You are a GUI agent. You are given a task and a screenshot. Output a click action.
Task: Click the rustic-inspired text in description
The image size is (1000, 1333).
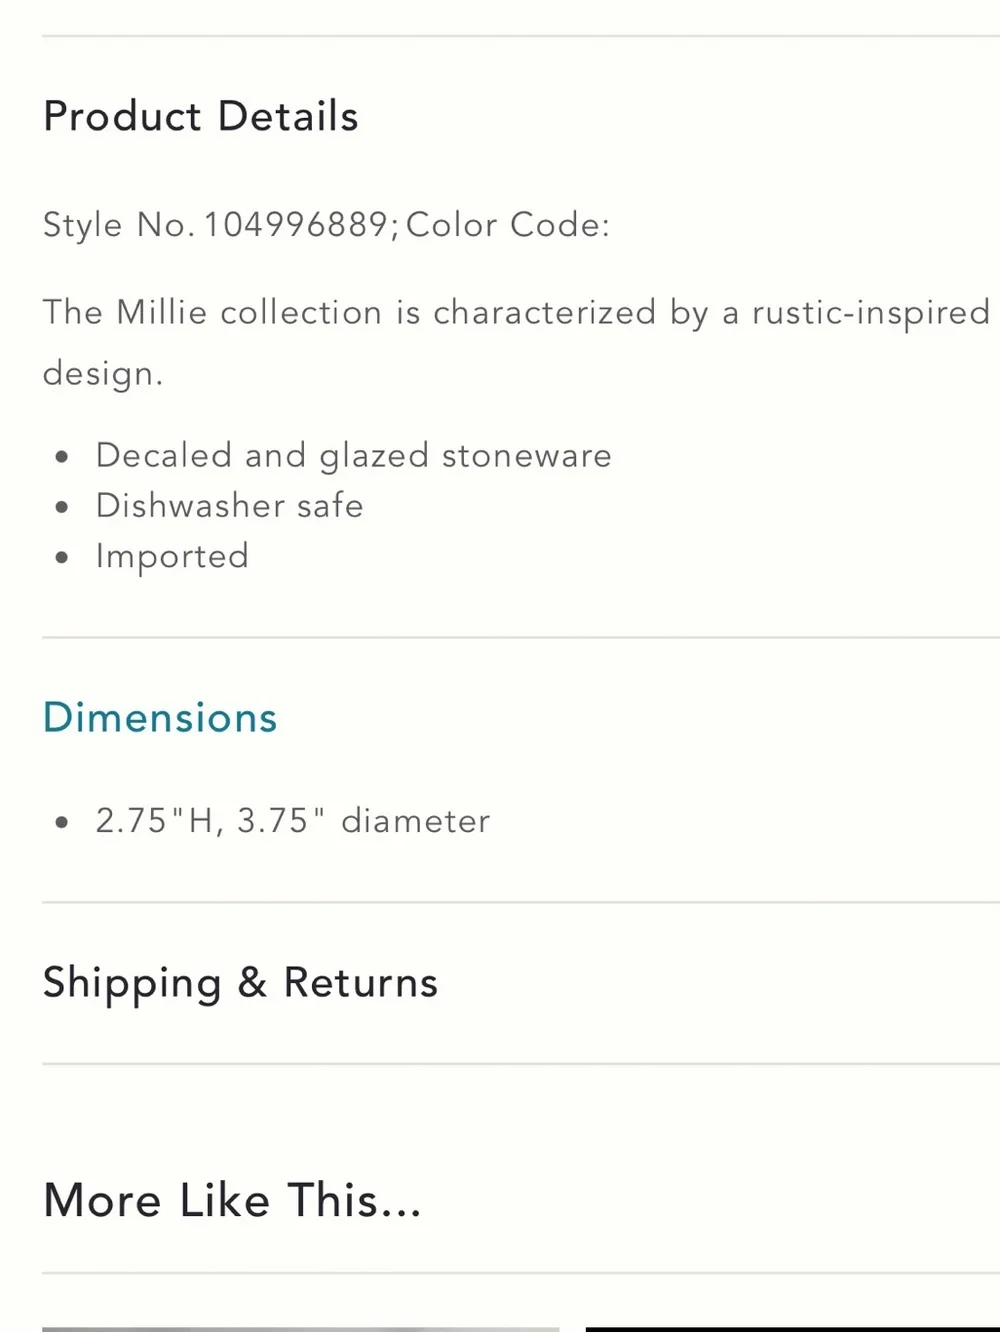coord(870,313)
